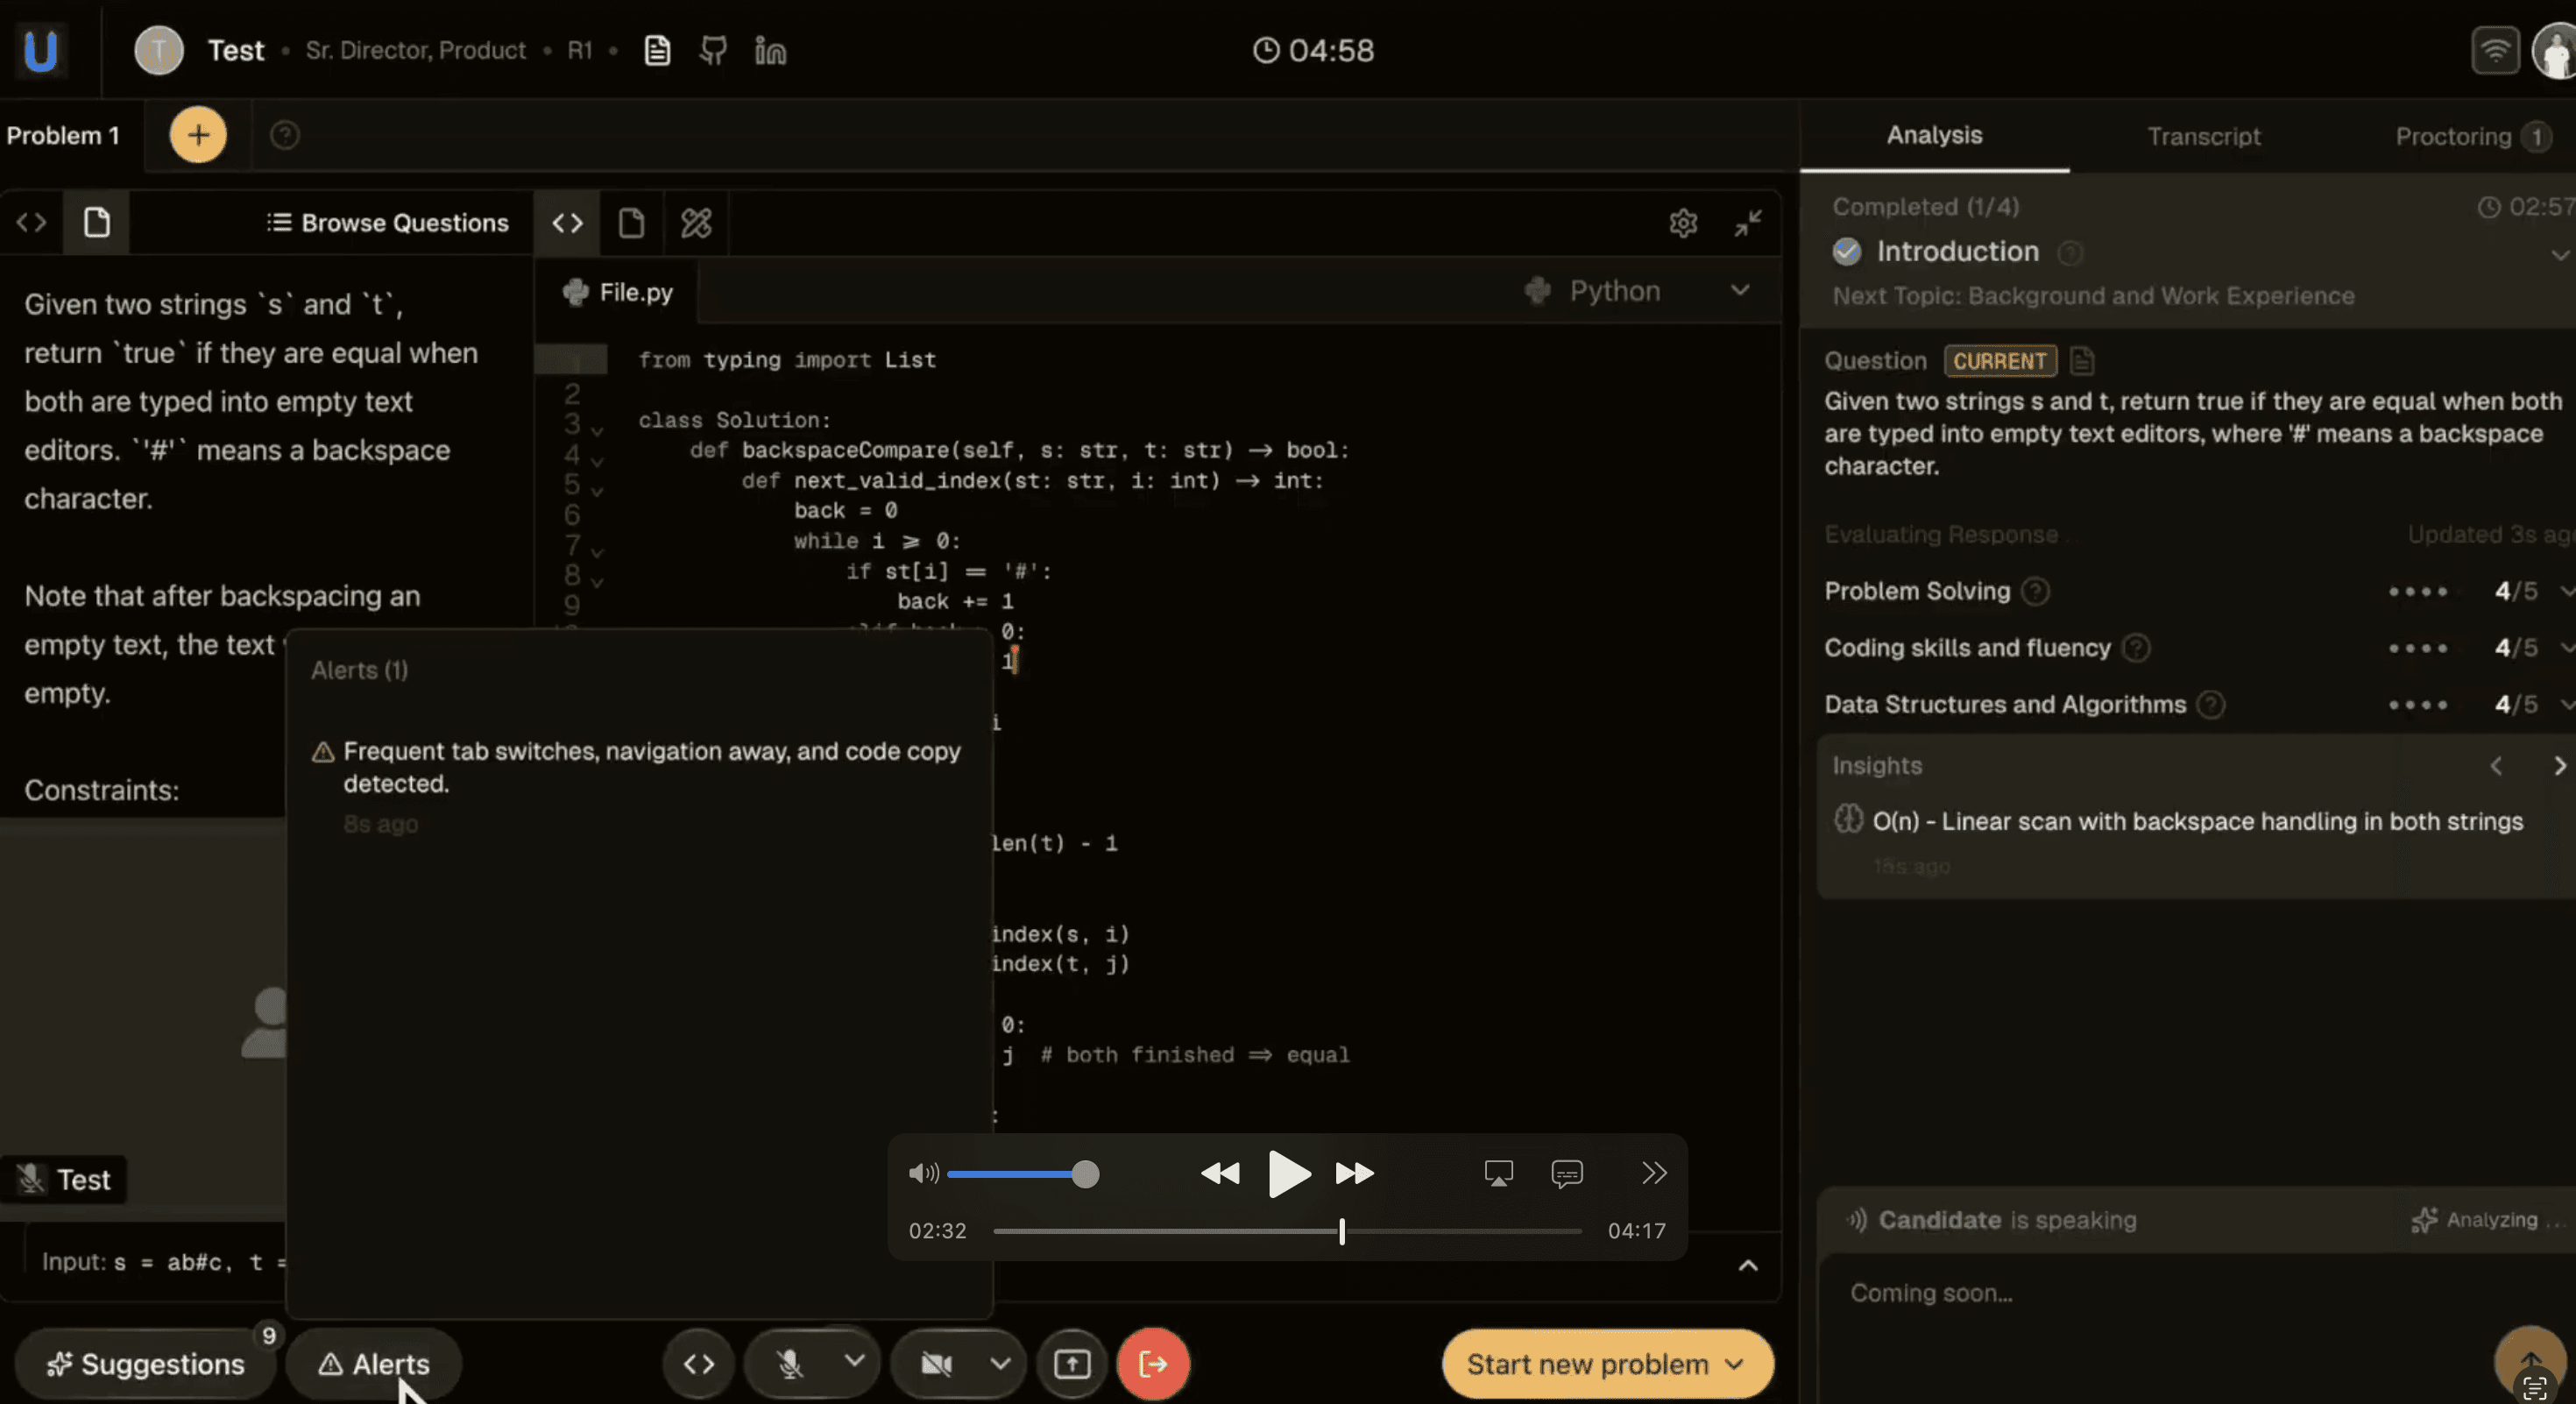Open the candidate's LinkedIn profile icon
The width and height of the screenshot is (2576, 1404).
click(770, 50)
